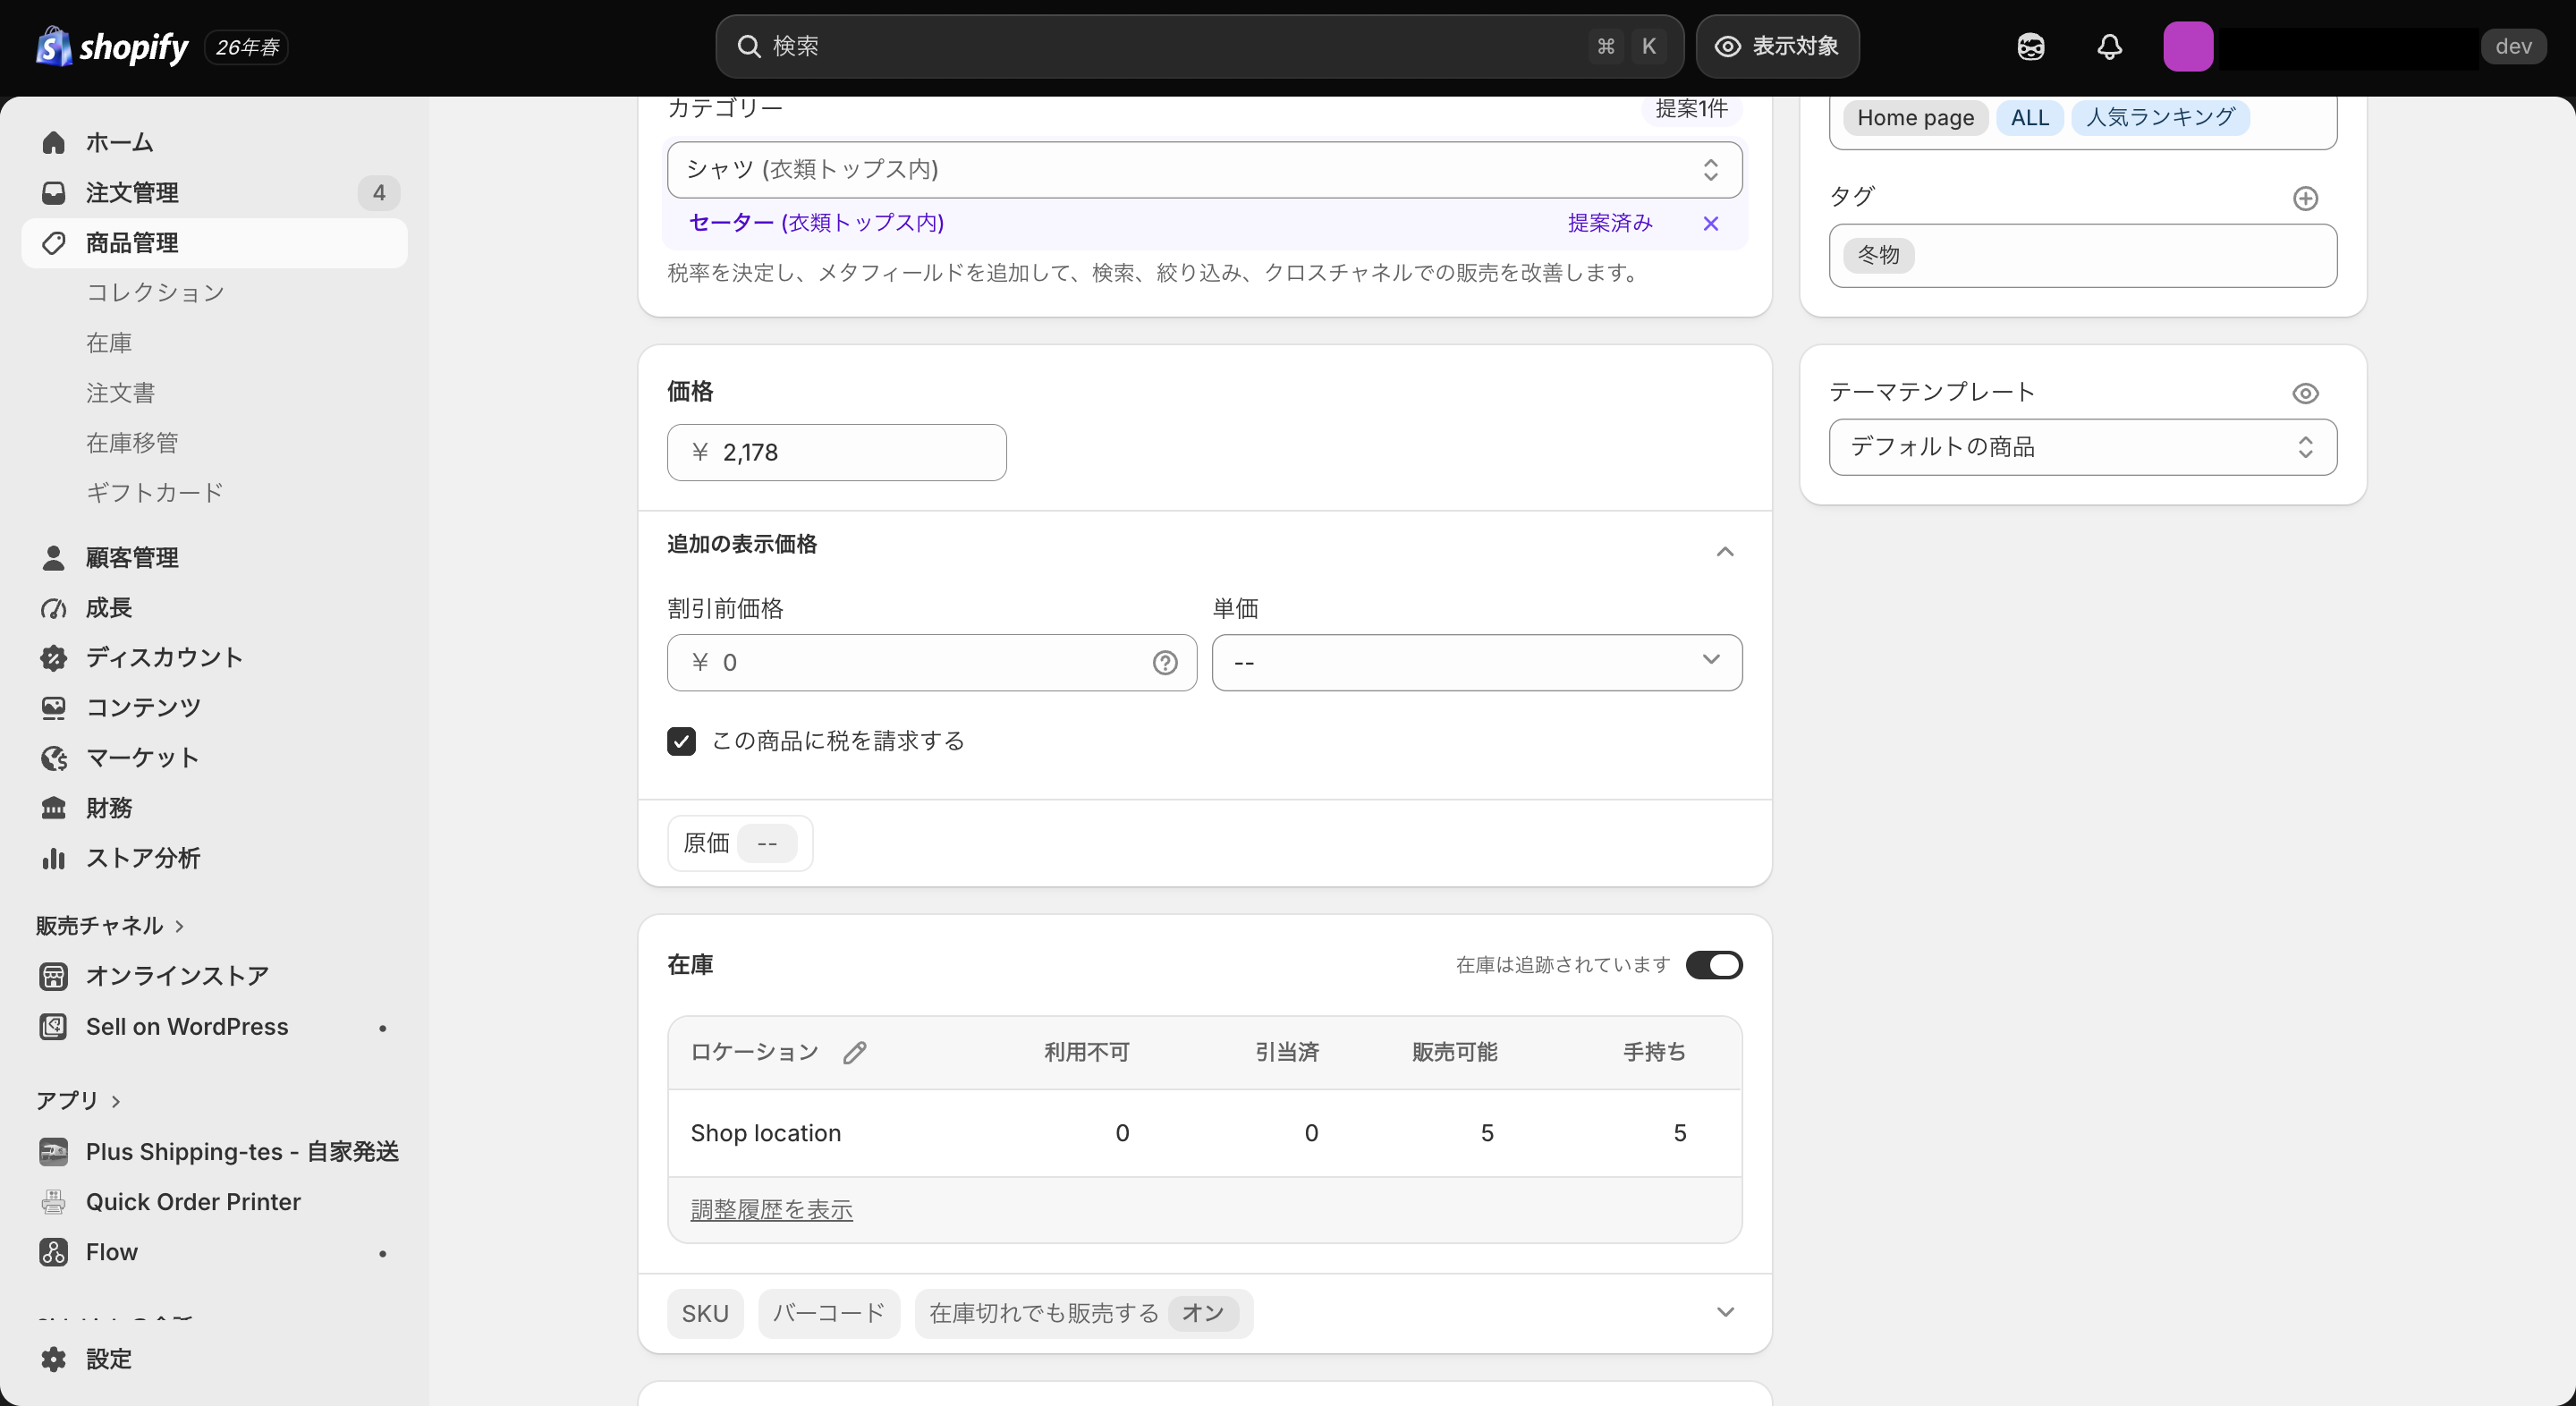Image resolution: width=2576 pixels, height=1406 pixels.
Task: Open notifications bell
Action: (2109, 46)
